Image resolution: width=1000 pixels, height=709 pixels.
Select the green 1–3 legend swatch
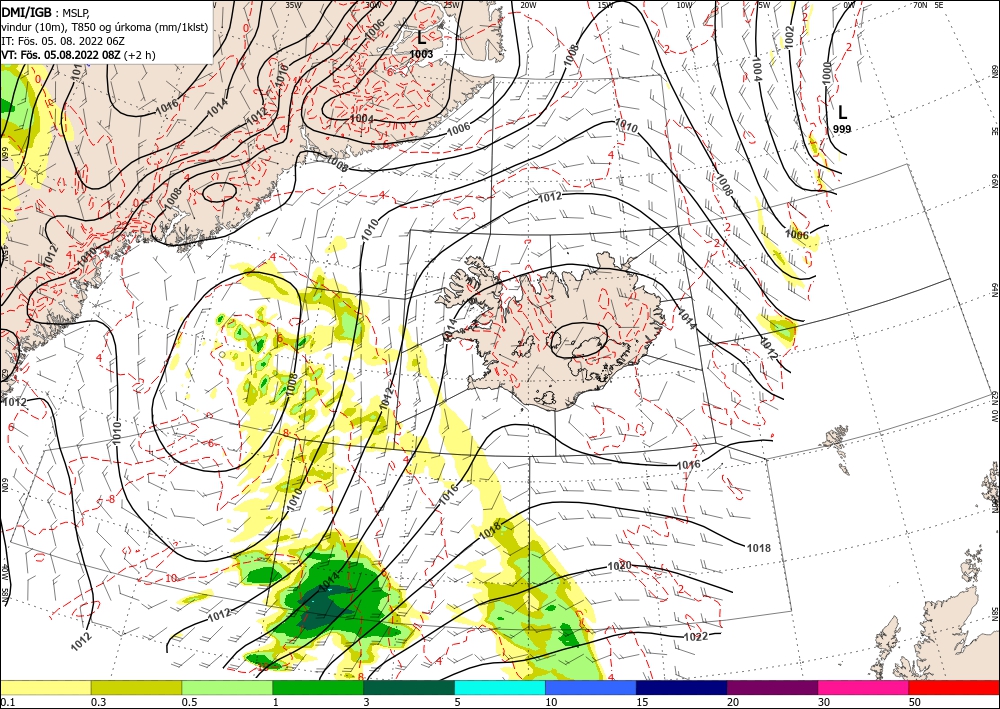click(x=318, y=687)
